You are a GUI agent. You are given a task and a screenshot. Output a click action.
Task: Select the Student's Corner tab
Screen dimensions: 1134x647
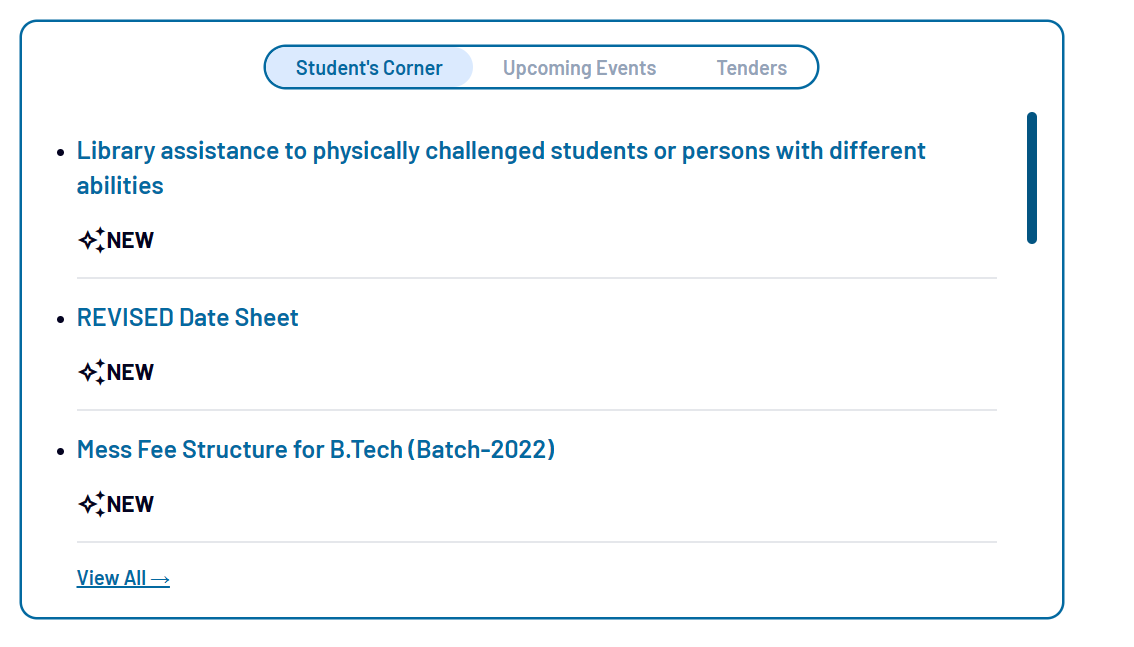click(368, 67)
